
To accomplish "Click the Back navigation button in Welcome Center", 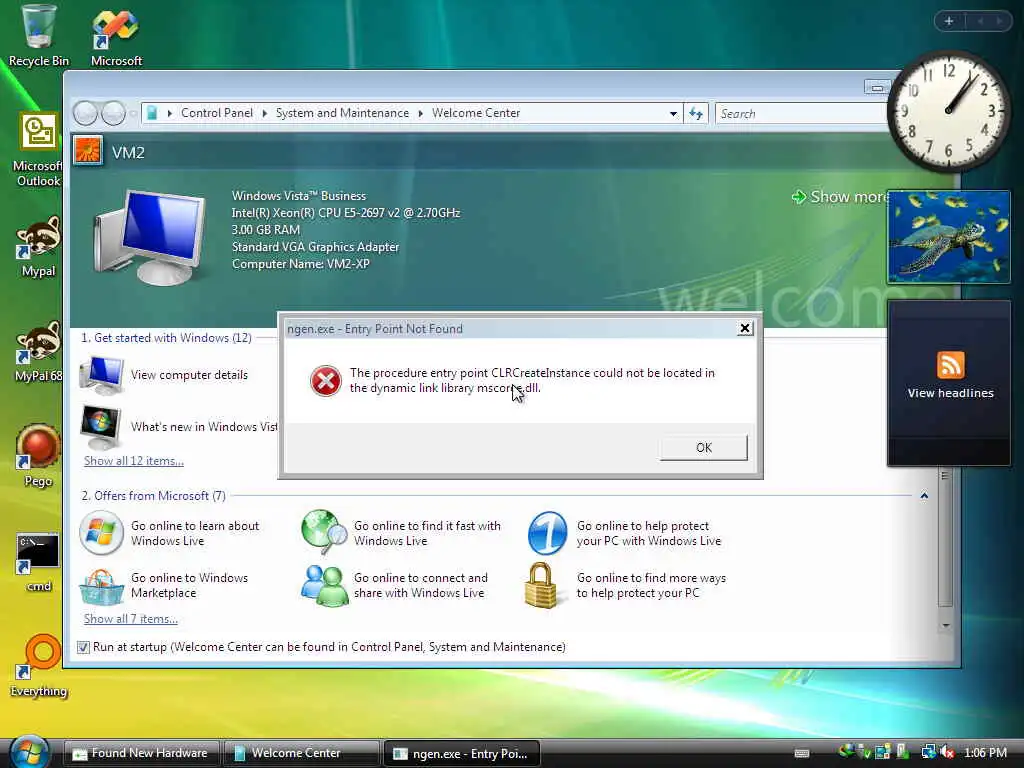I will (86, 113).
